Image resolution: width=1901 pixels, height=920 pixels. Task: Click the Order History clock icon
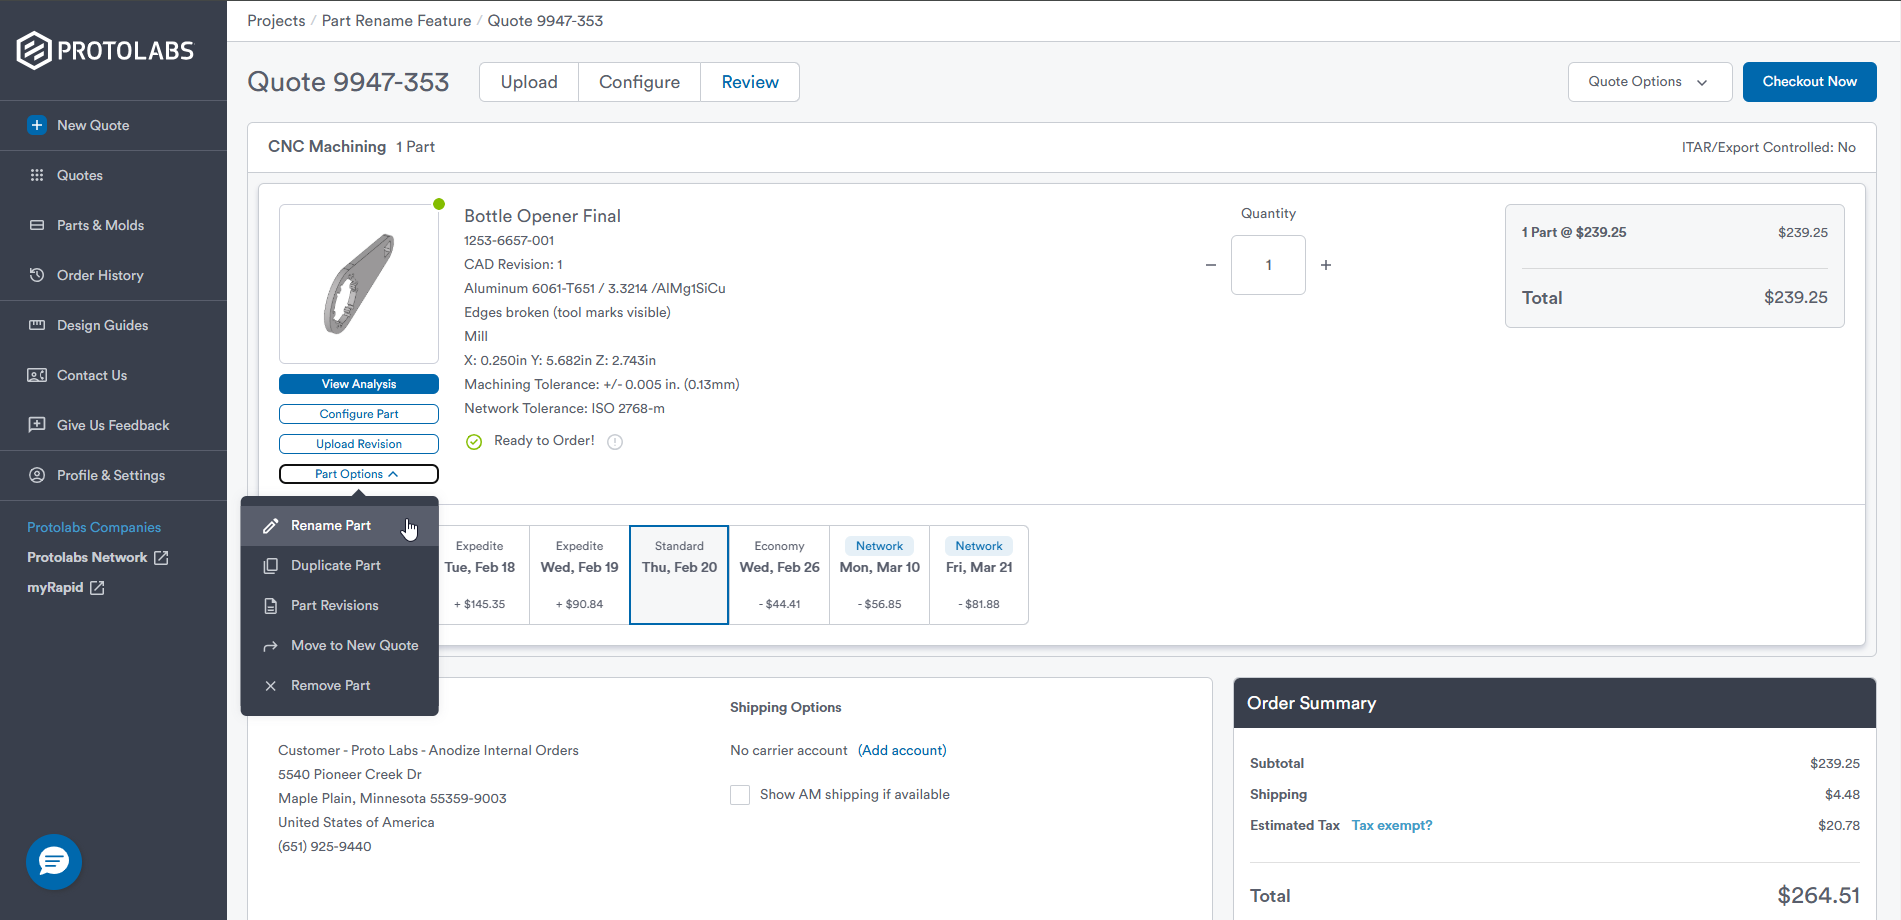[x=37, y=275]
